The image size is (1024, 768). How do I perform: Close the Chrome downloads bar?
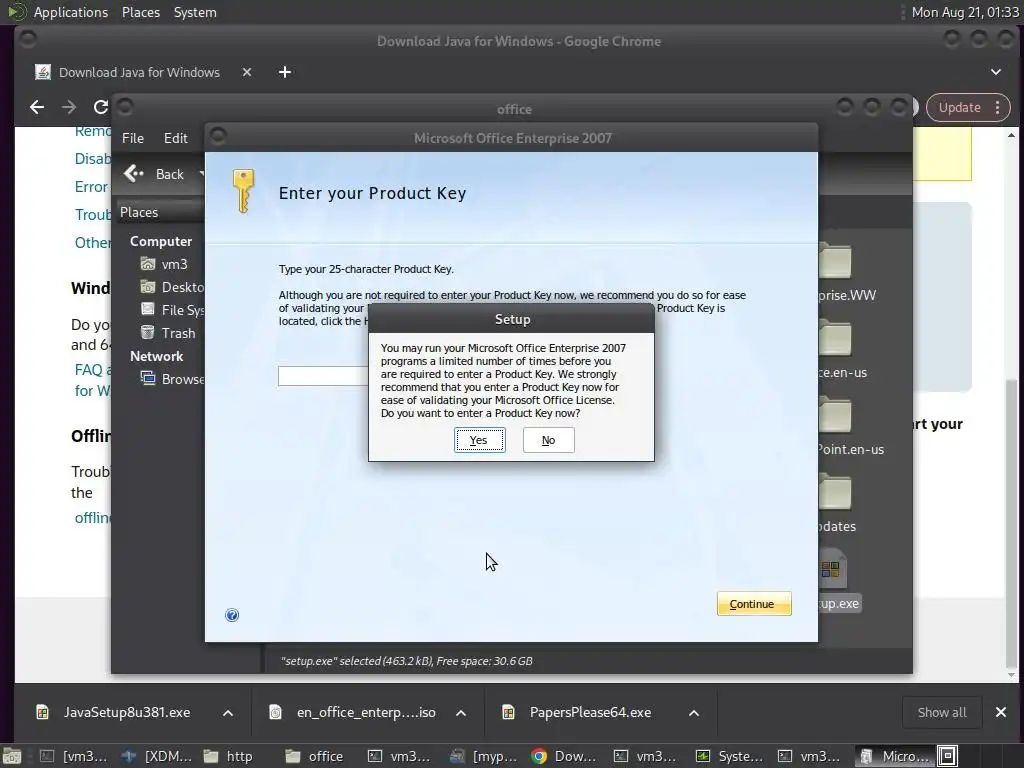pos(1000,712)
